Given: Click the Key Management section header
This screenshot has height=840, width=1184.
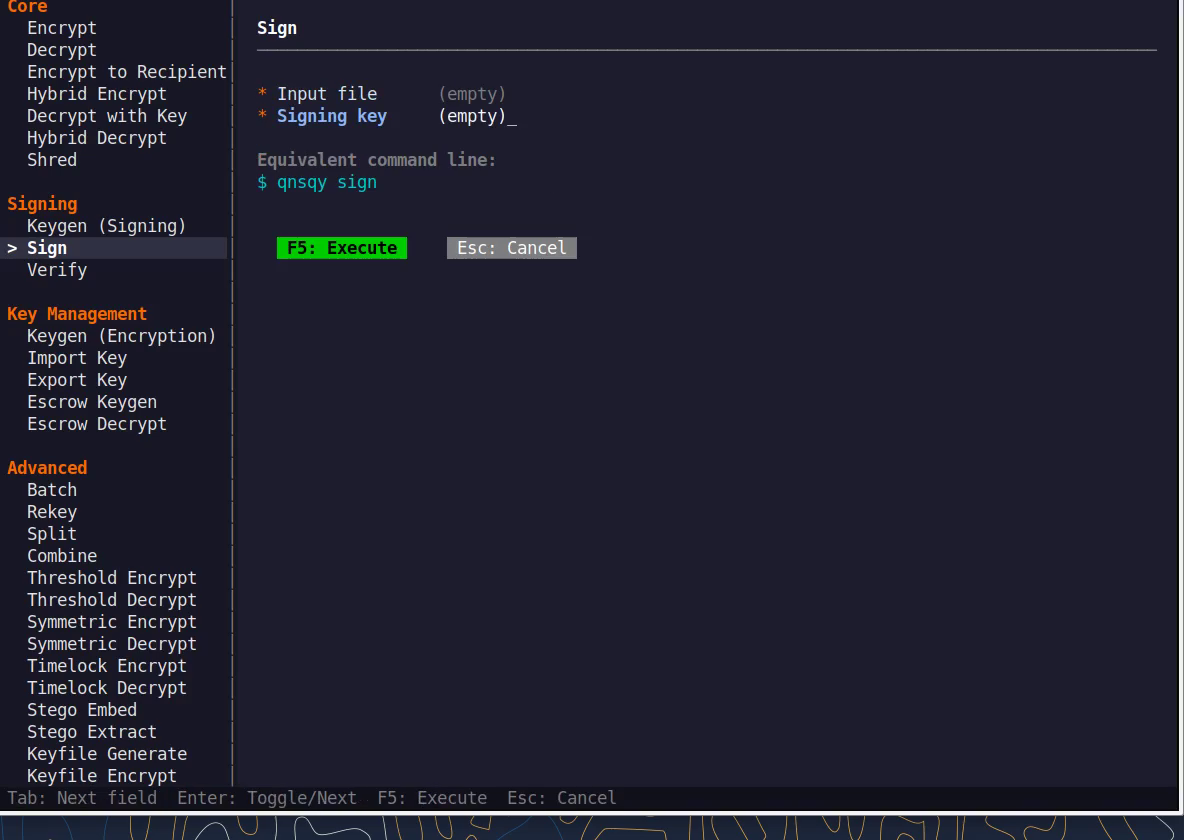Looking at the screenshot, I should point(77,313).
